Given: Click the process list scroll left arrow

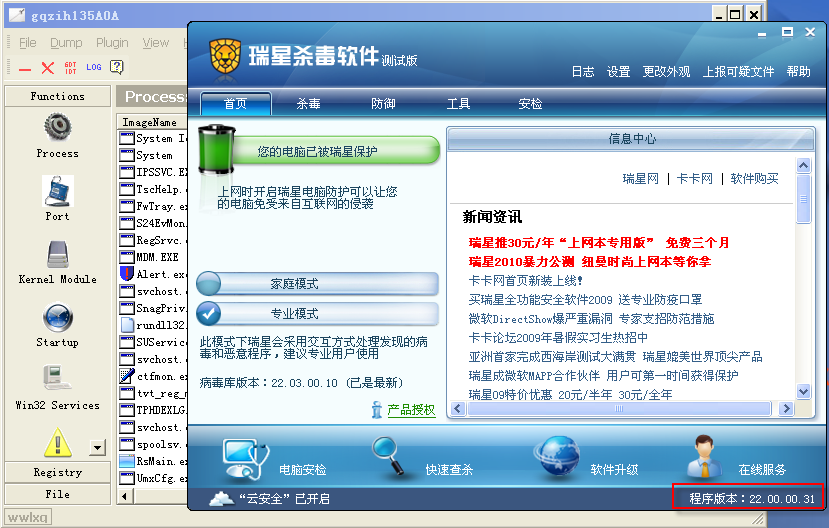Looking at the screenshot, I should [x=125, y=496].
